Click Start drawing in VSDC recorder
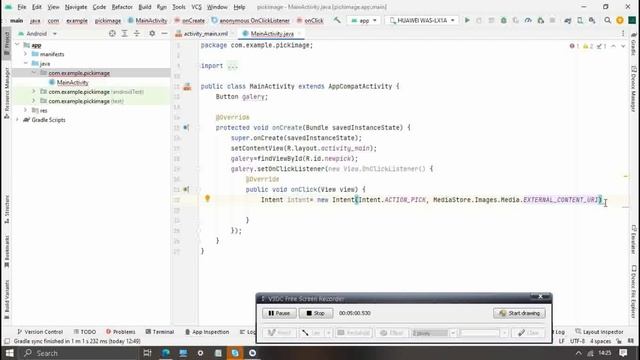This screenshot has width=640, height=360. (519, 313)
